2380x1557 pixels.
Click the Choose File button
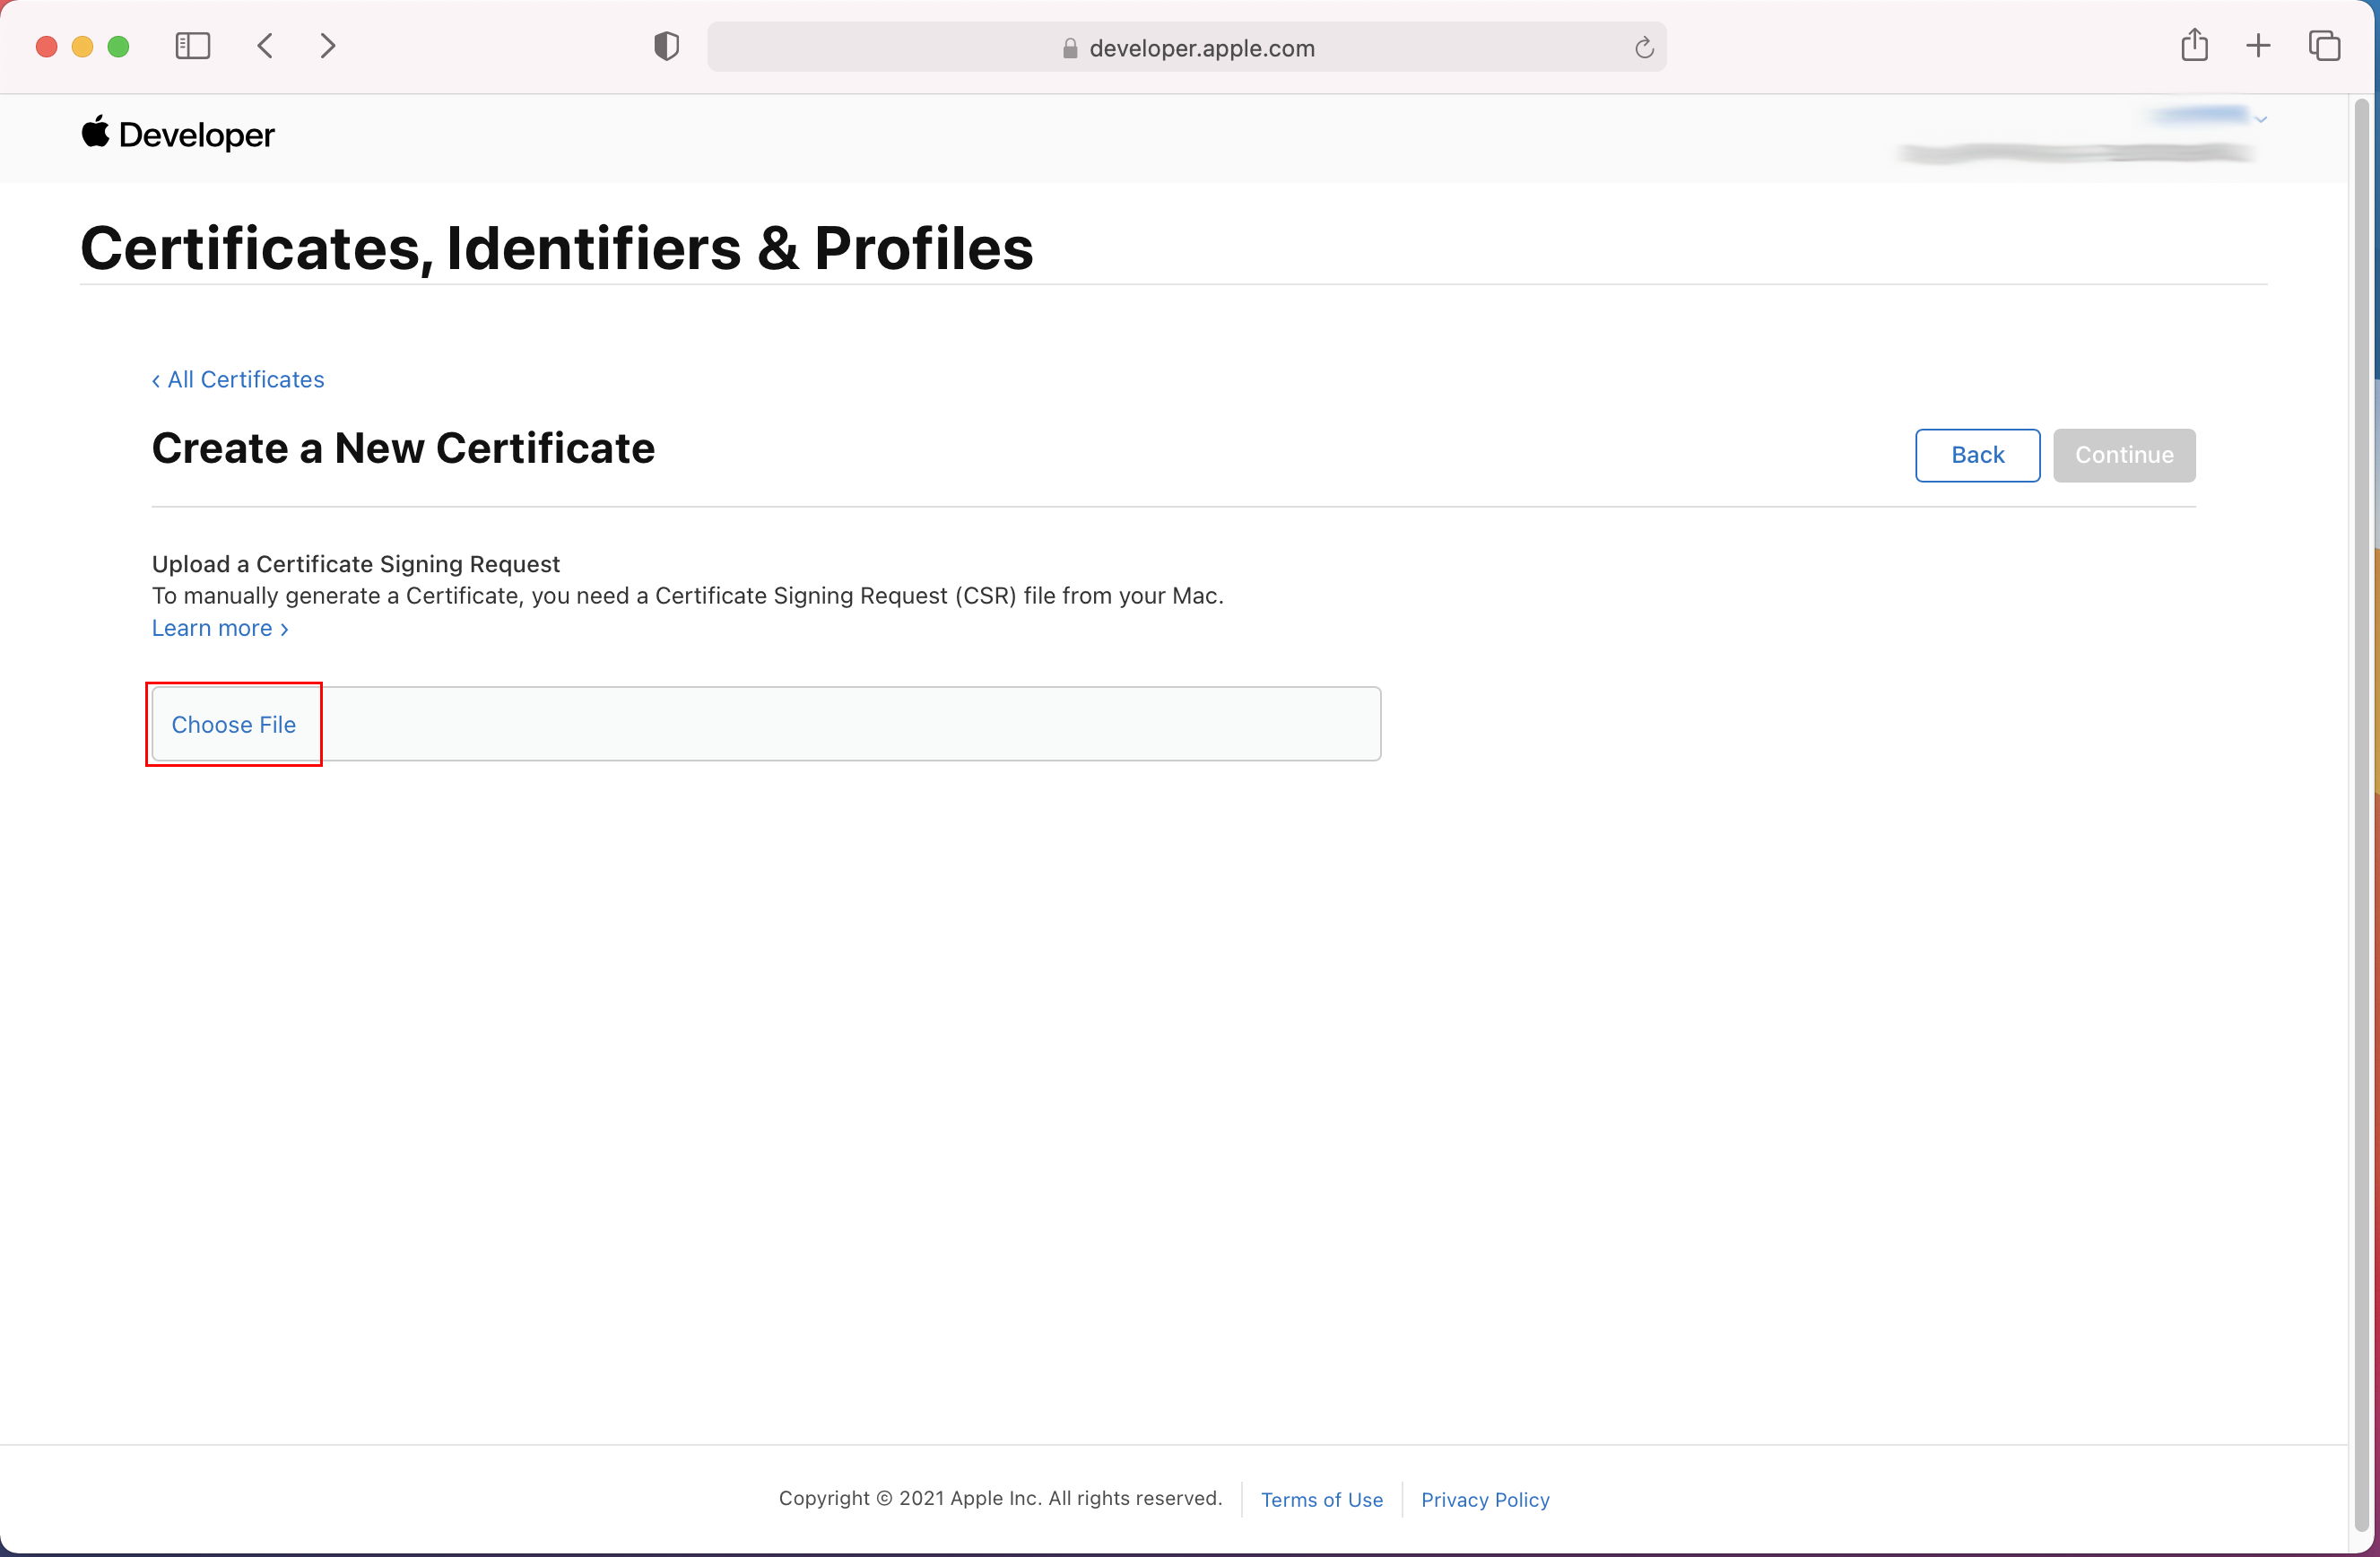tap(233, 725)
